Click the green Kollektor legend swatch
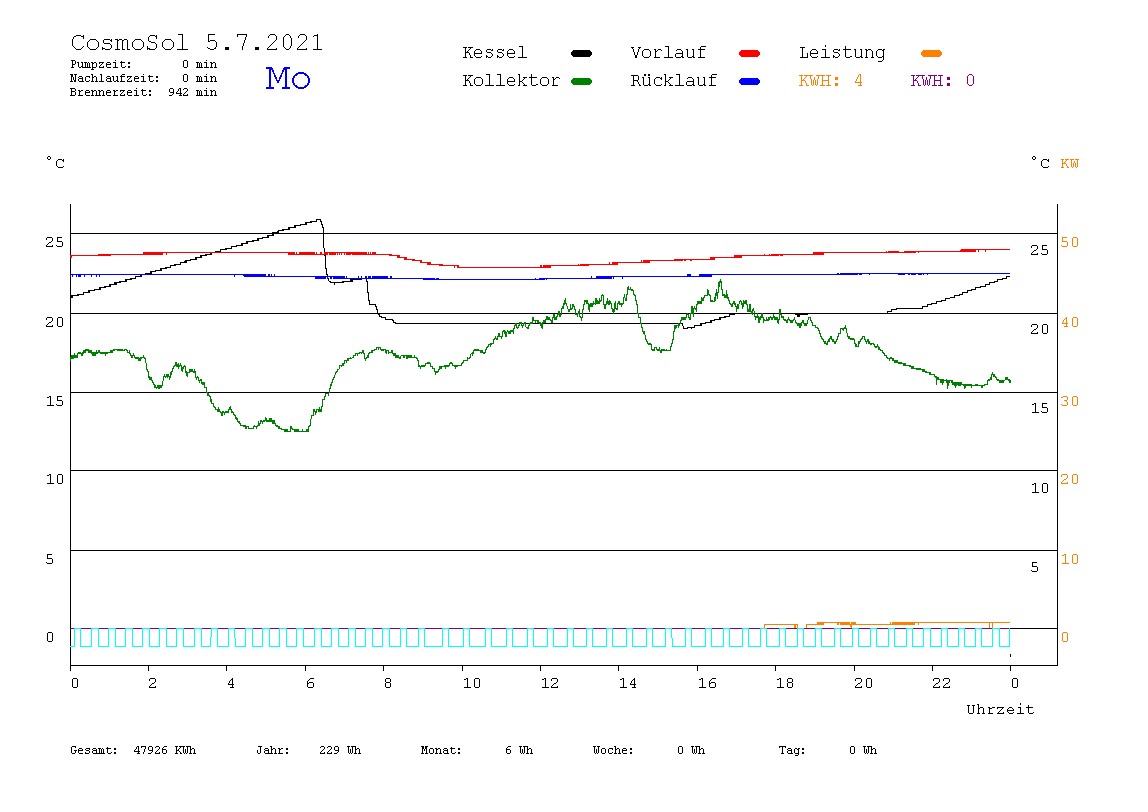1148x812 pixels. click(x=581, y=81)
